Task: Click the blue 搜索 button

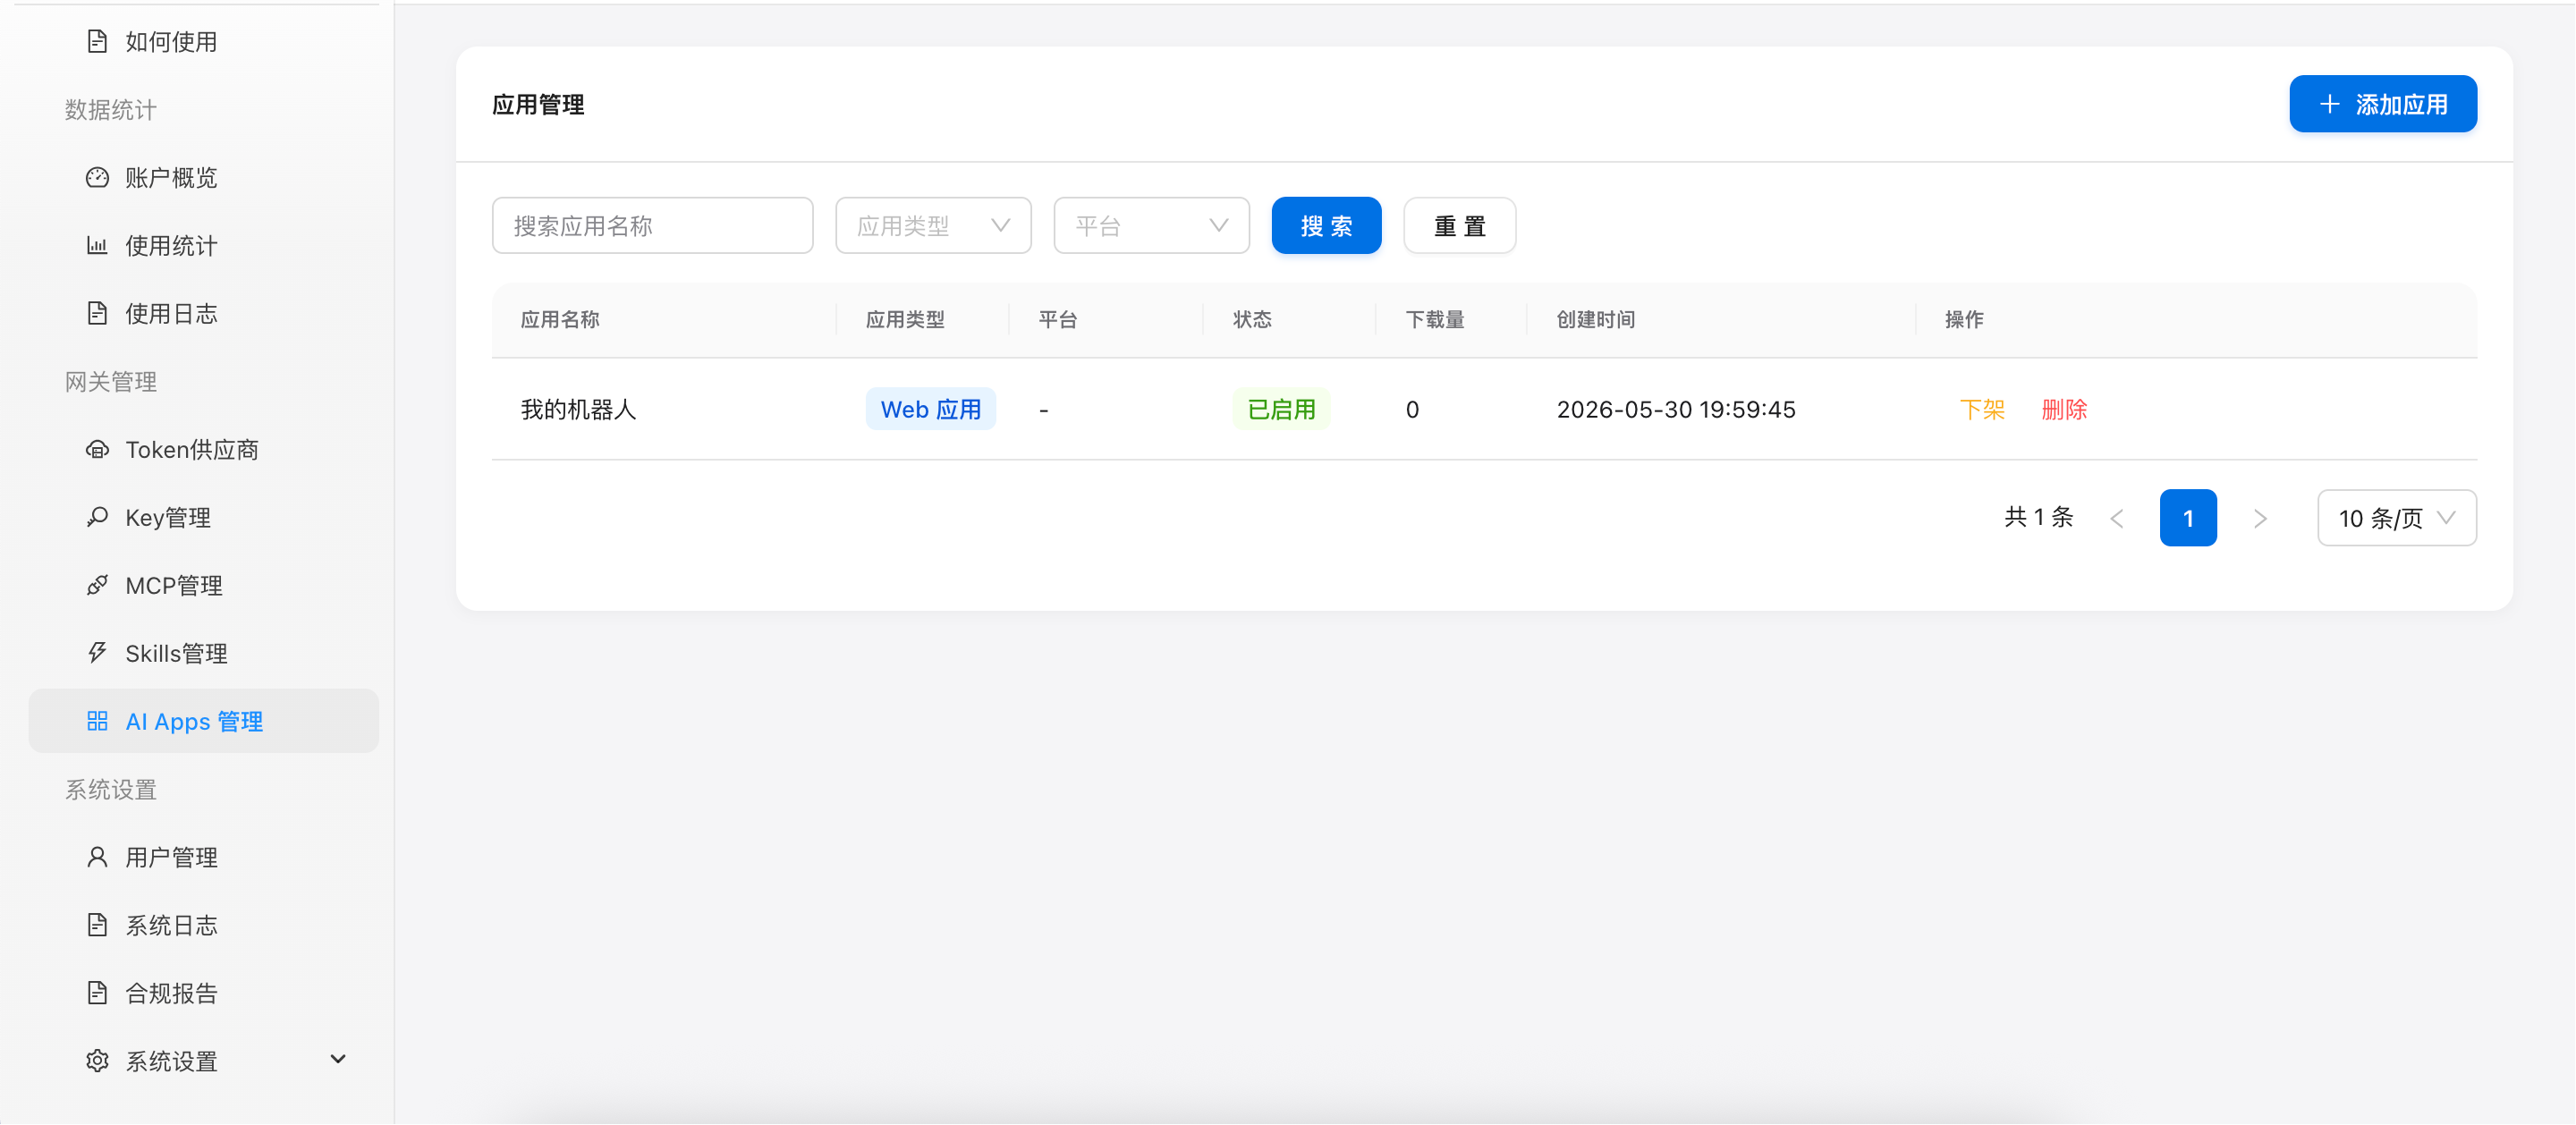Action: pyautogui.click(x=1326, y=226)
